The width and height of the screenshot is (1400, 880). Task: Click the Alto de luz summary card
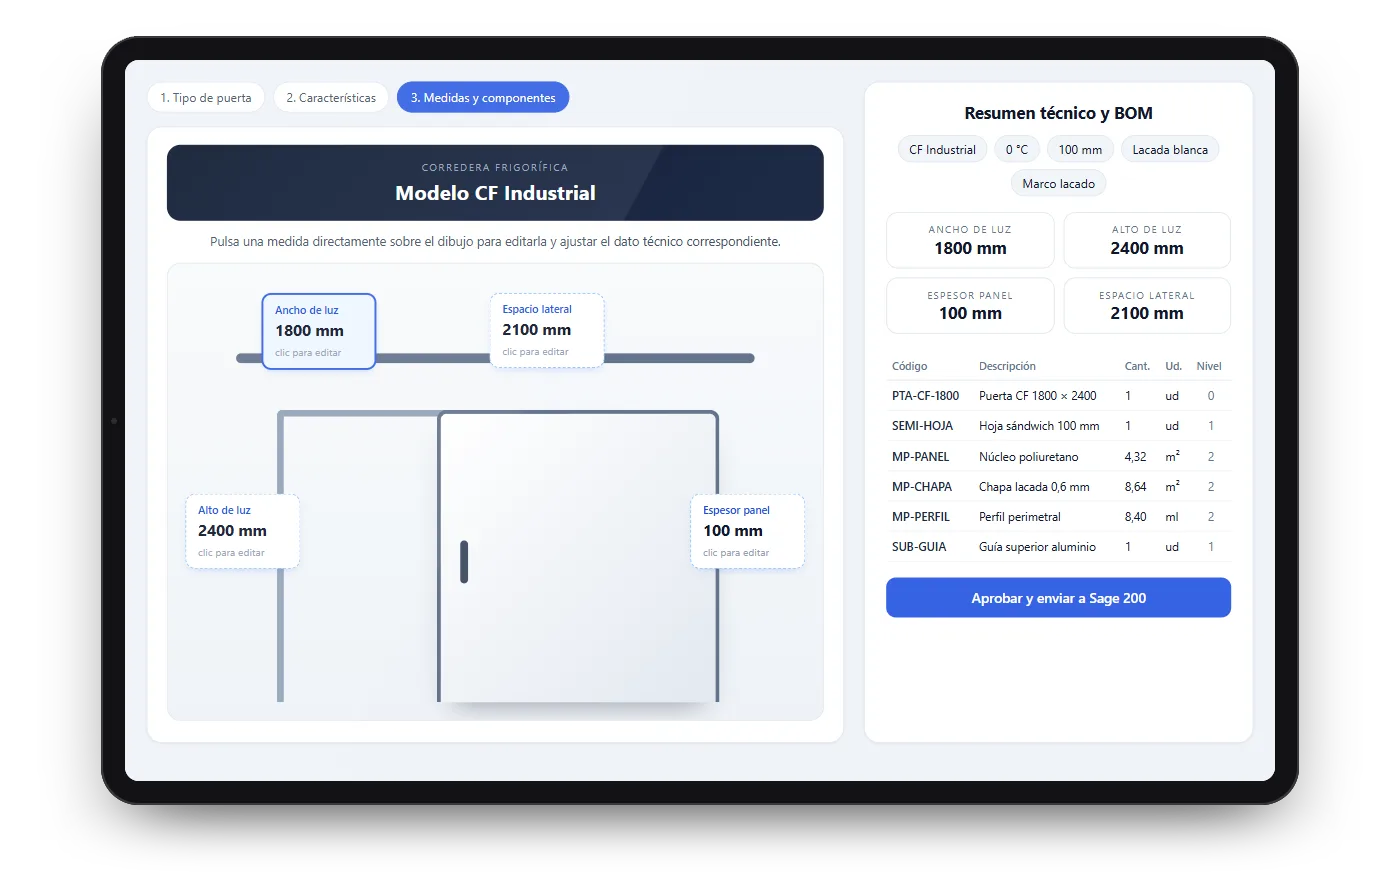point(1147,240)
